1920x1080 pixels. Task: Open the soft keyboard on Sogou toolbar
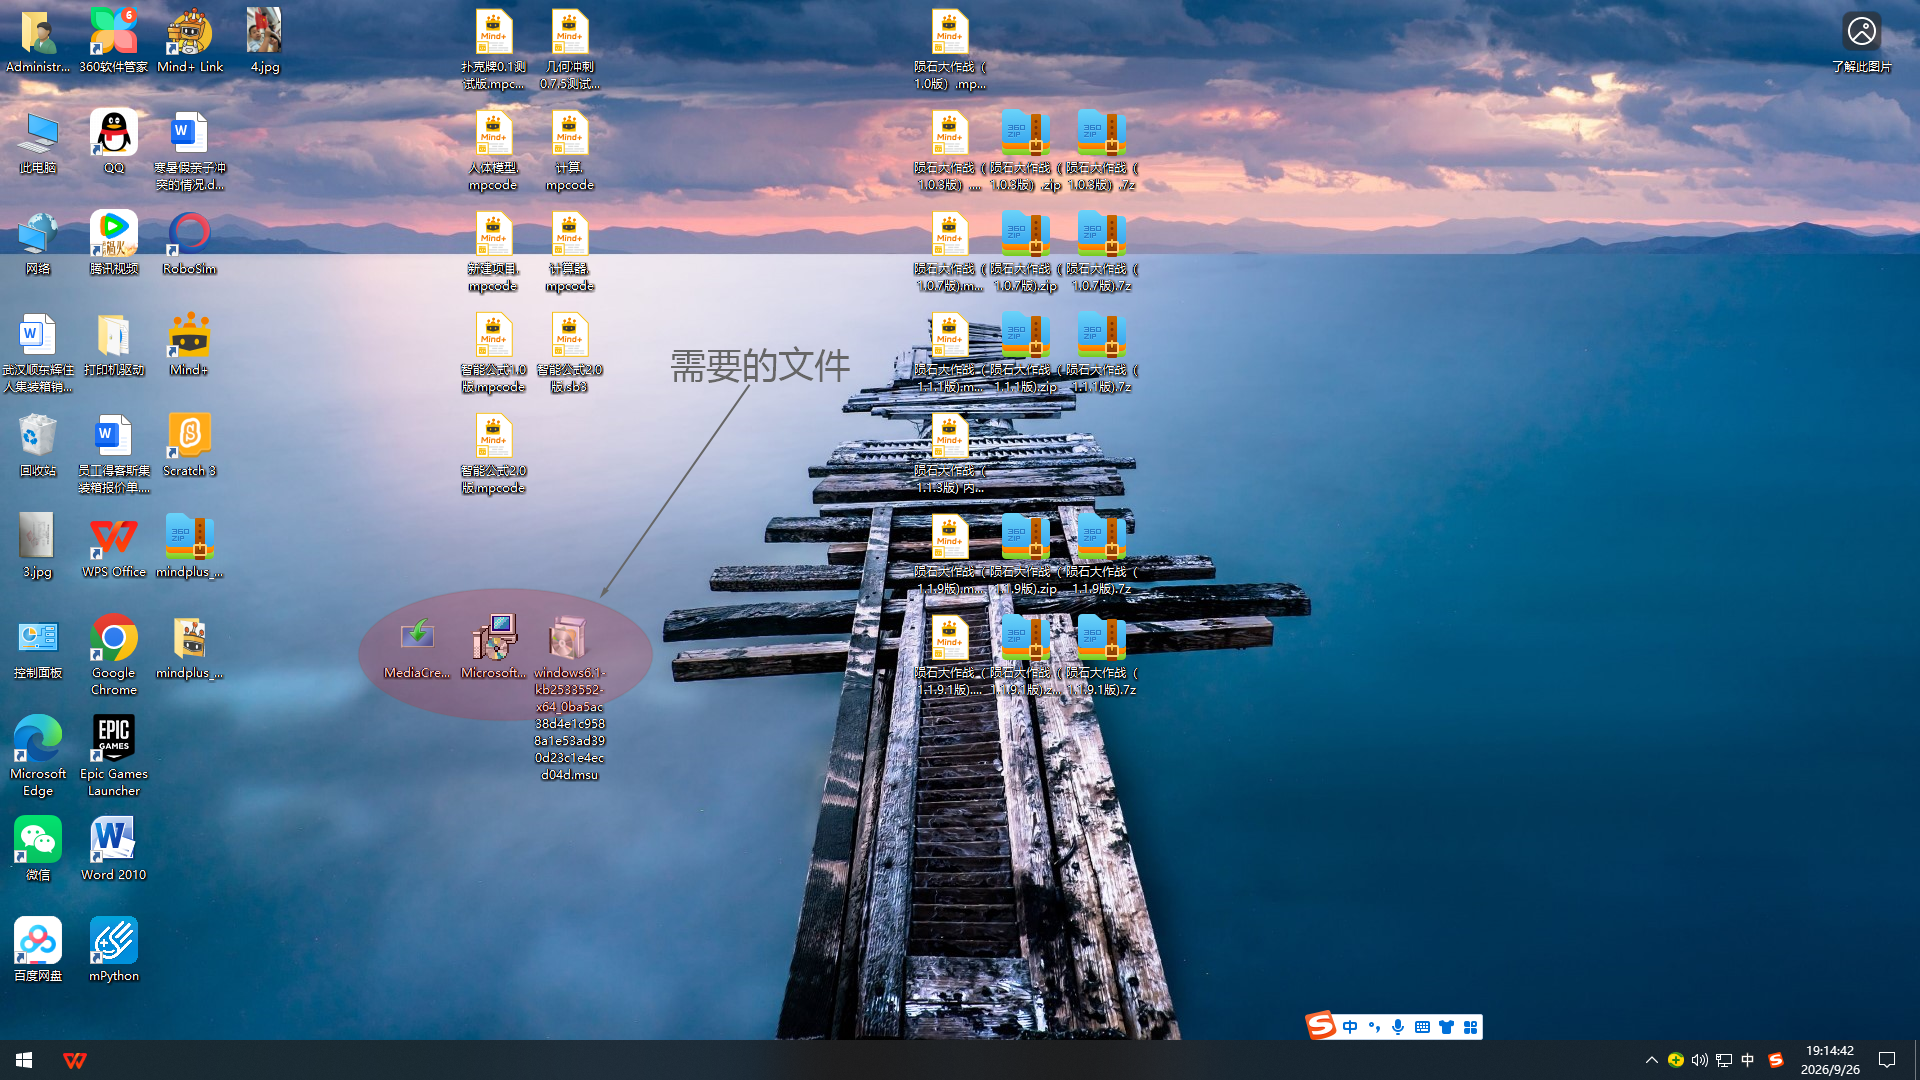1422,1027
